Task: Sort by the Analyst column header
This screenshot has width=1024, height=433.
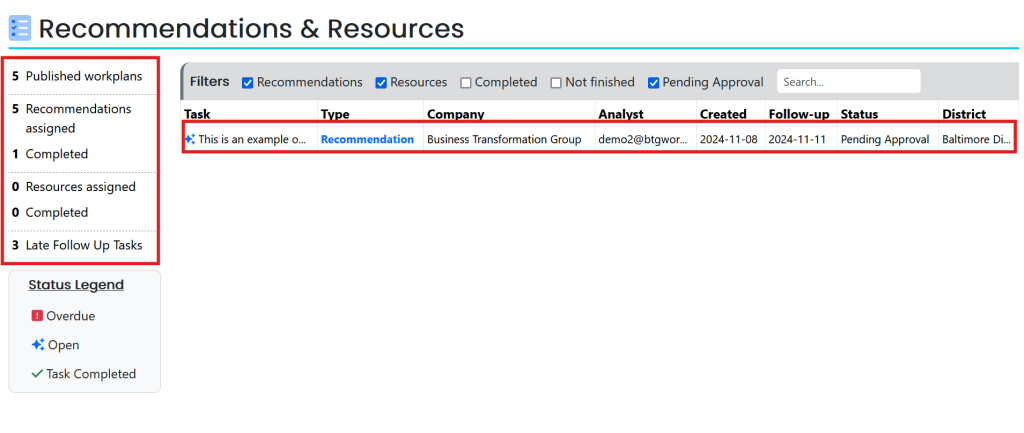Action: 621,115
